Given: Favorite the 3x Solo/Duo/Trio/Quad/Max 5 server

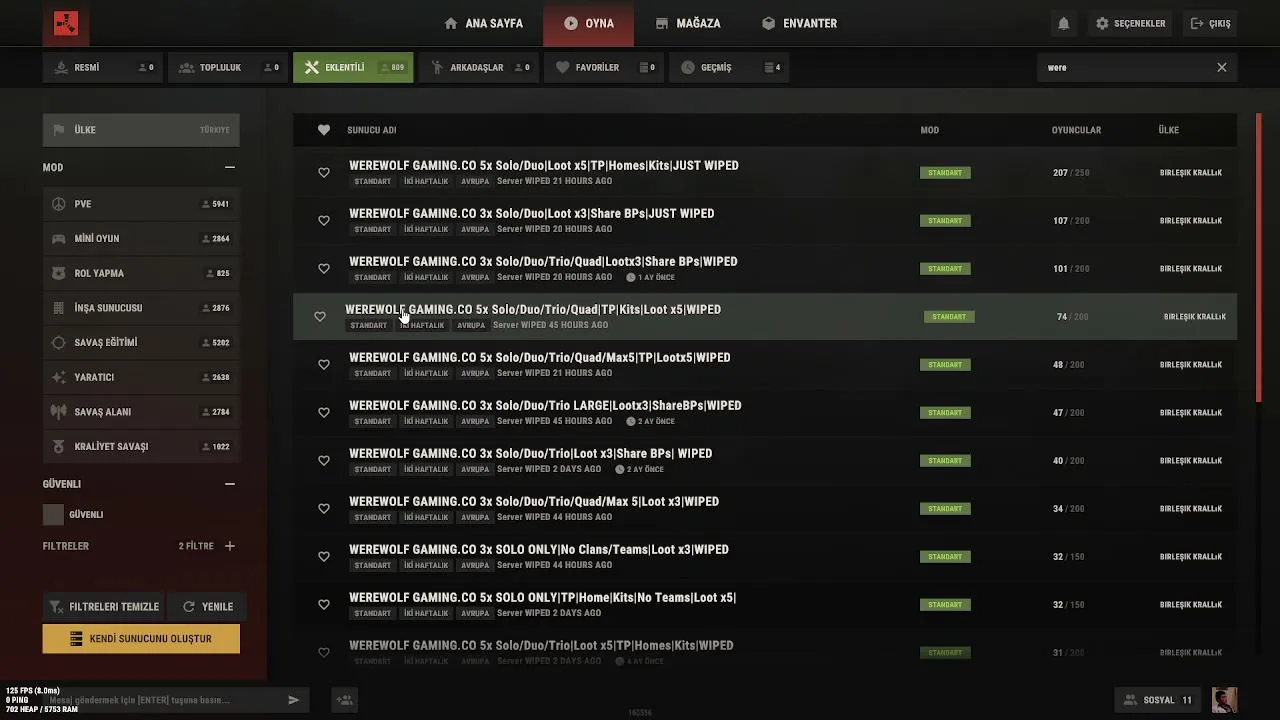Looking at the screenshot, I should pyautogui.click(x=324, y=508).
